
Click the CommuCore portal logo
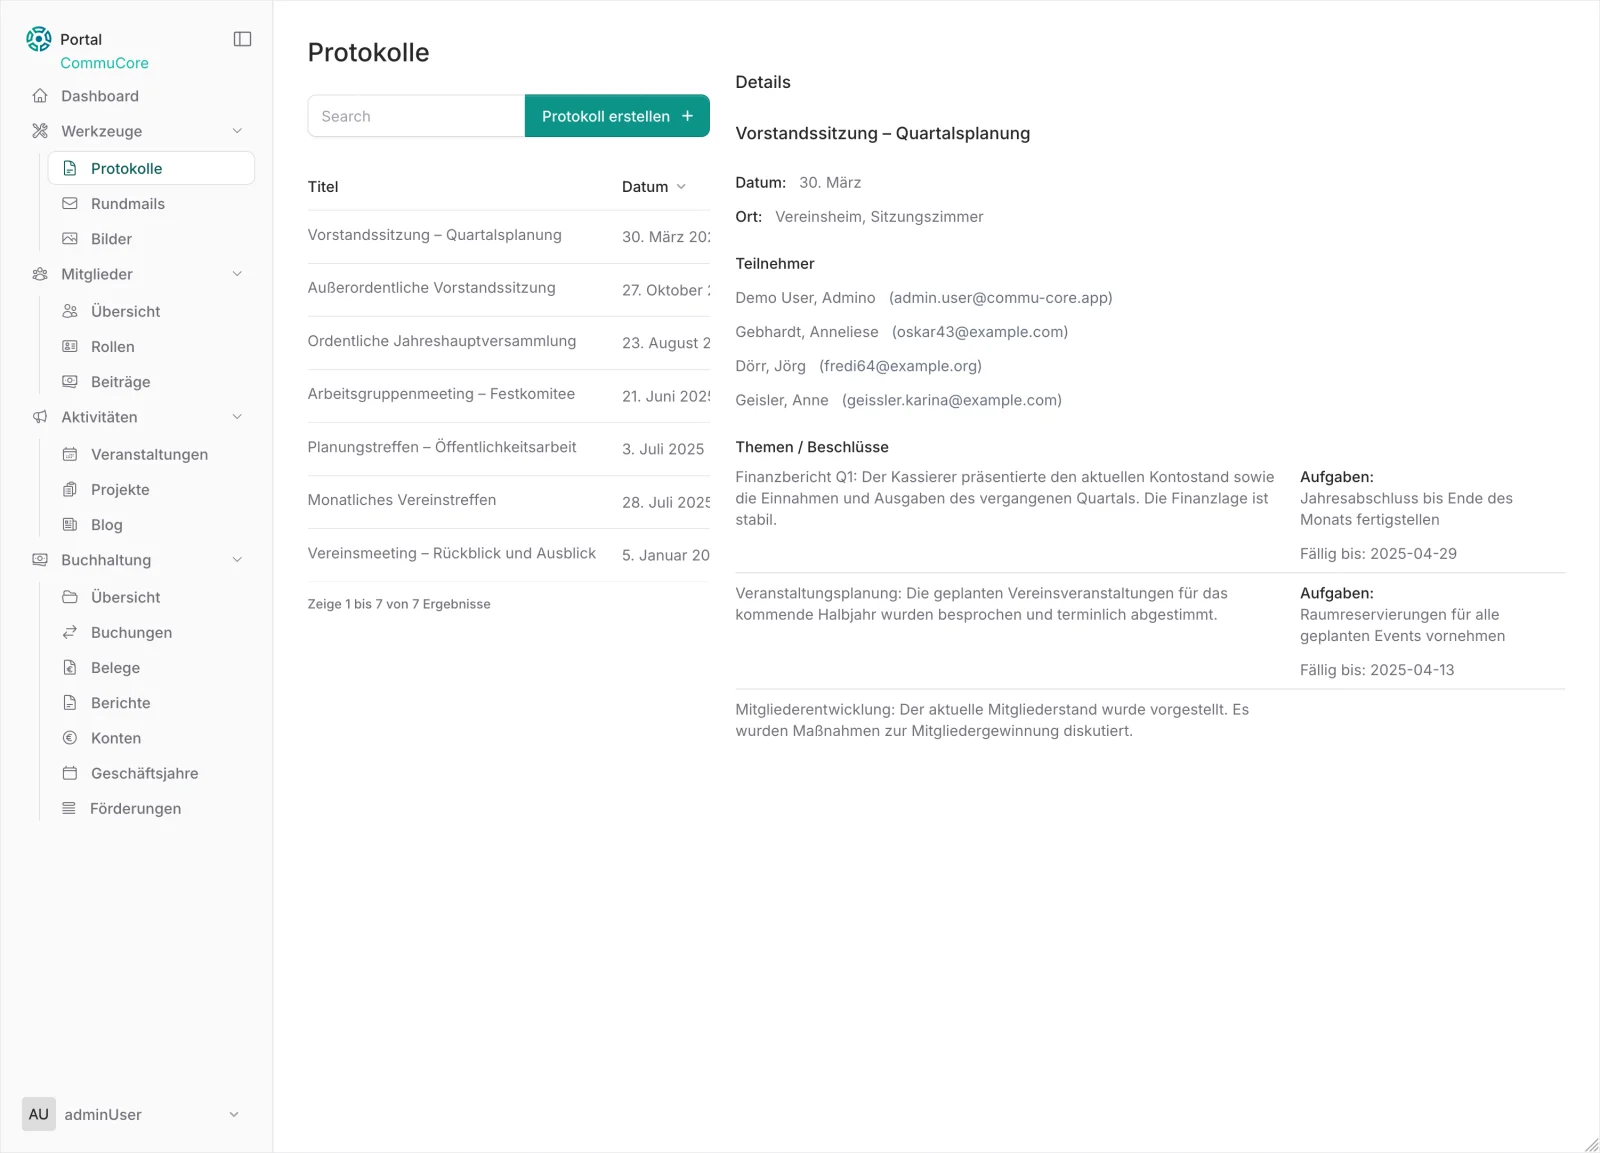[x=38, y=38]
